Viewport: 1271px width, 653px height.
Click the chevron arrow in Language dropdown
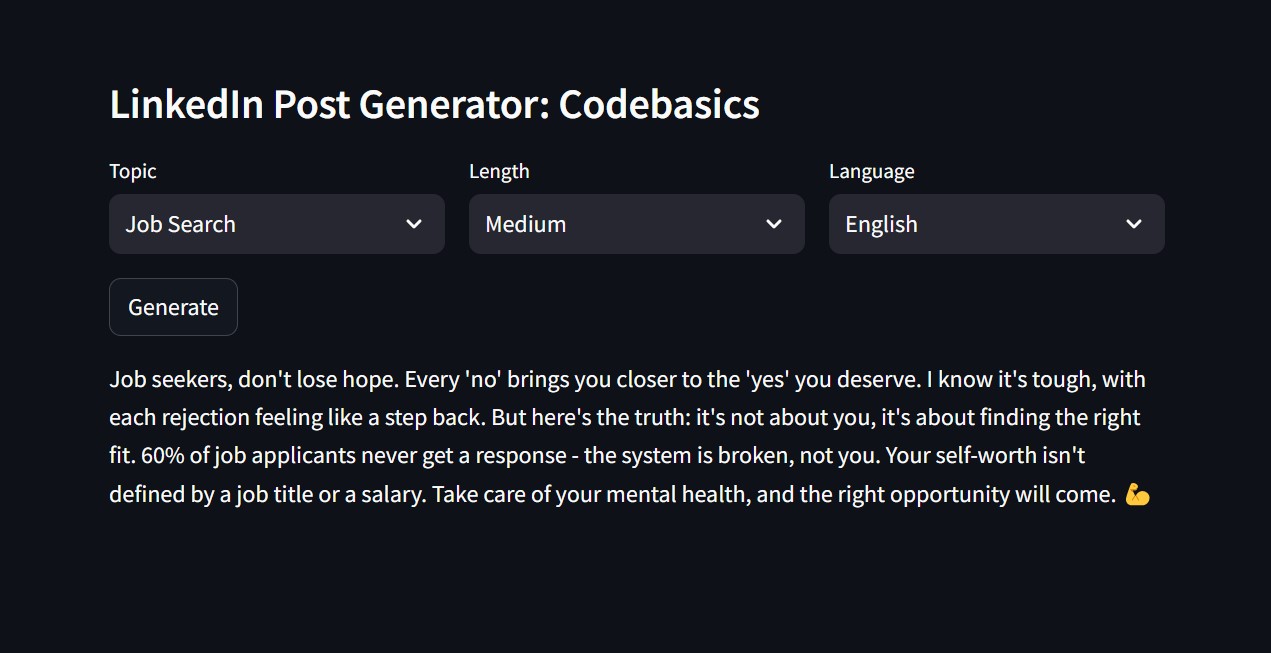click(1134, 224)
